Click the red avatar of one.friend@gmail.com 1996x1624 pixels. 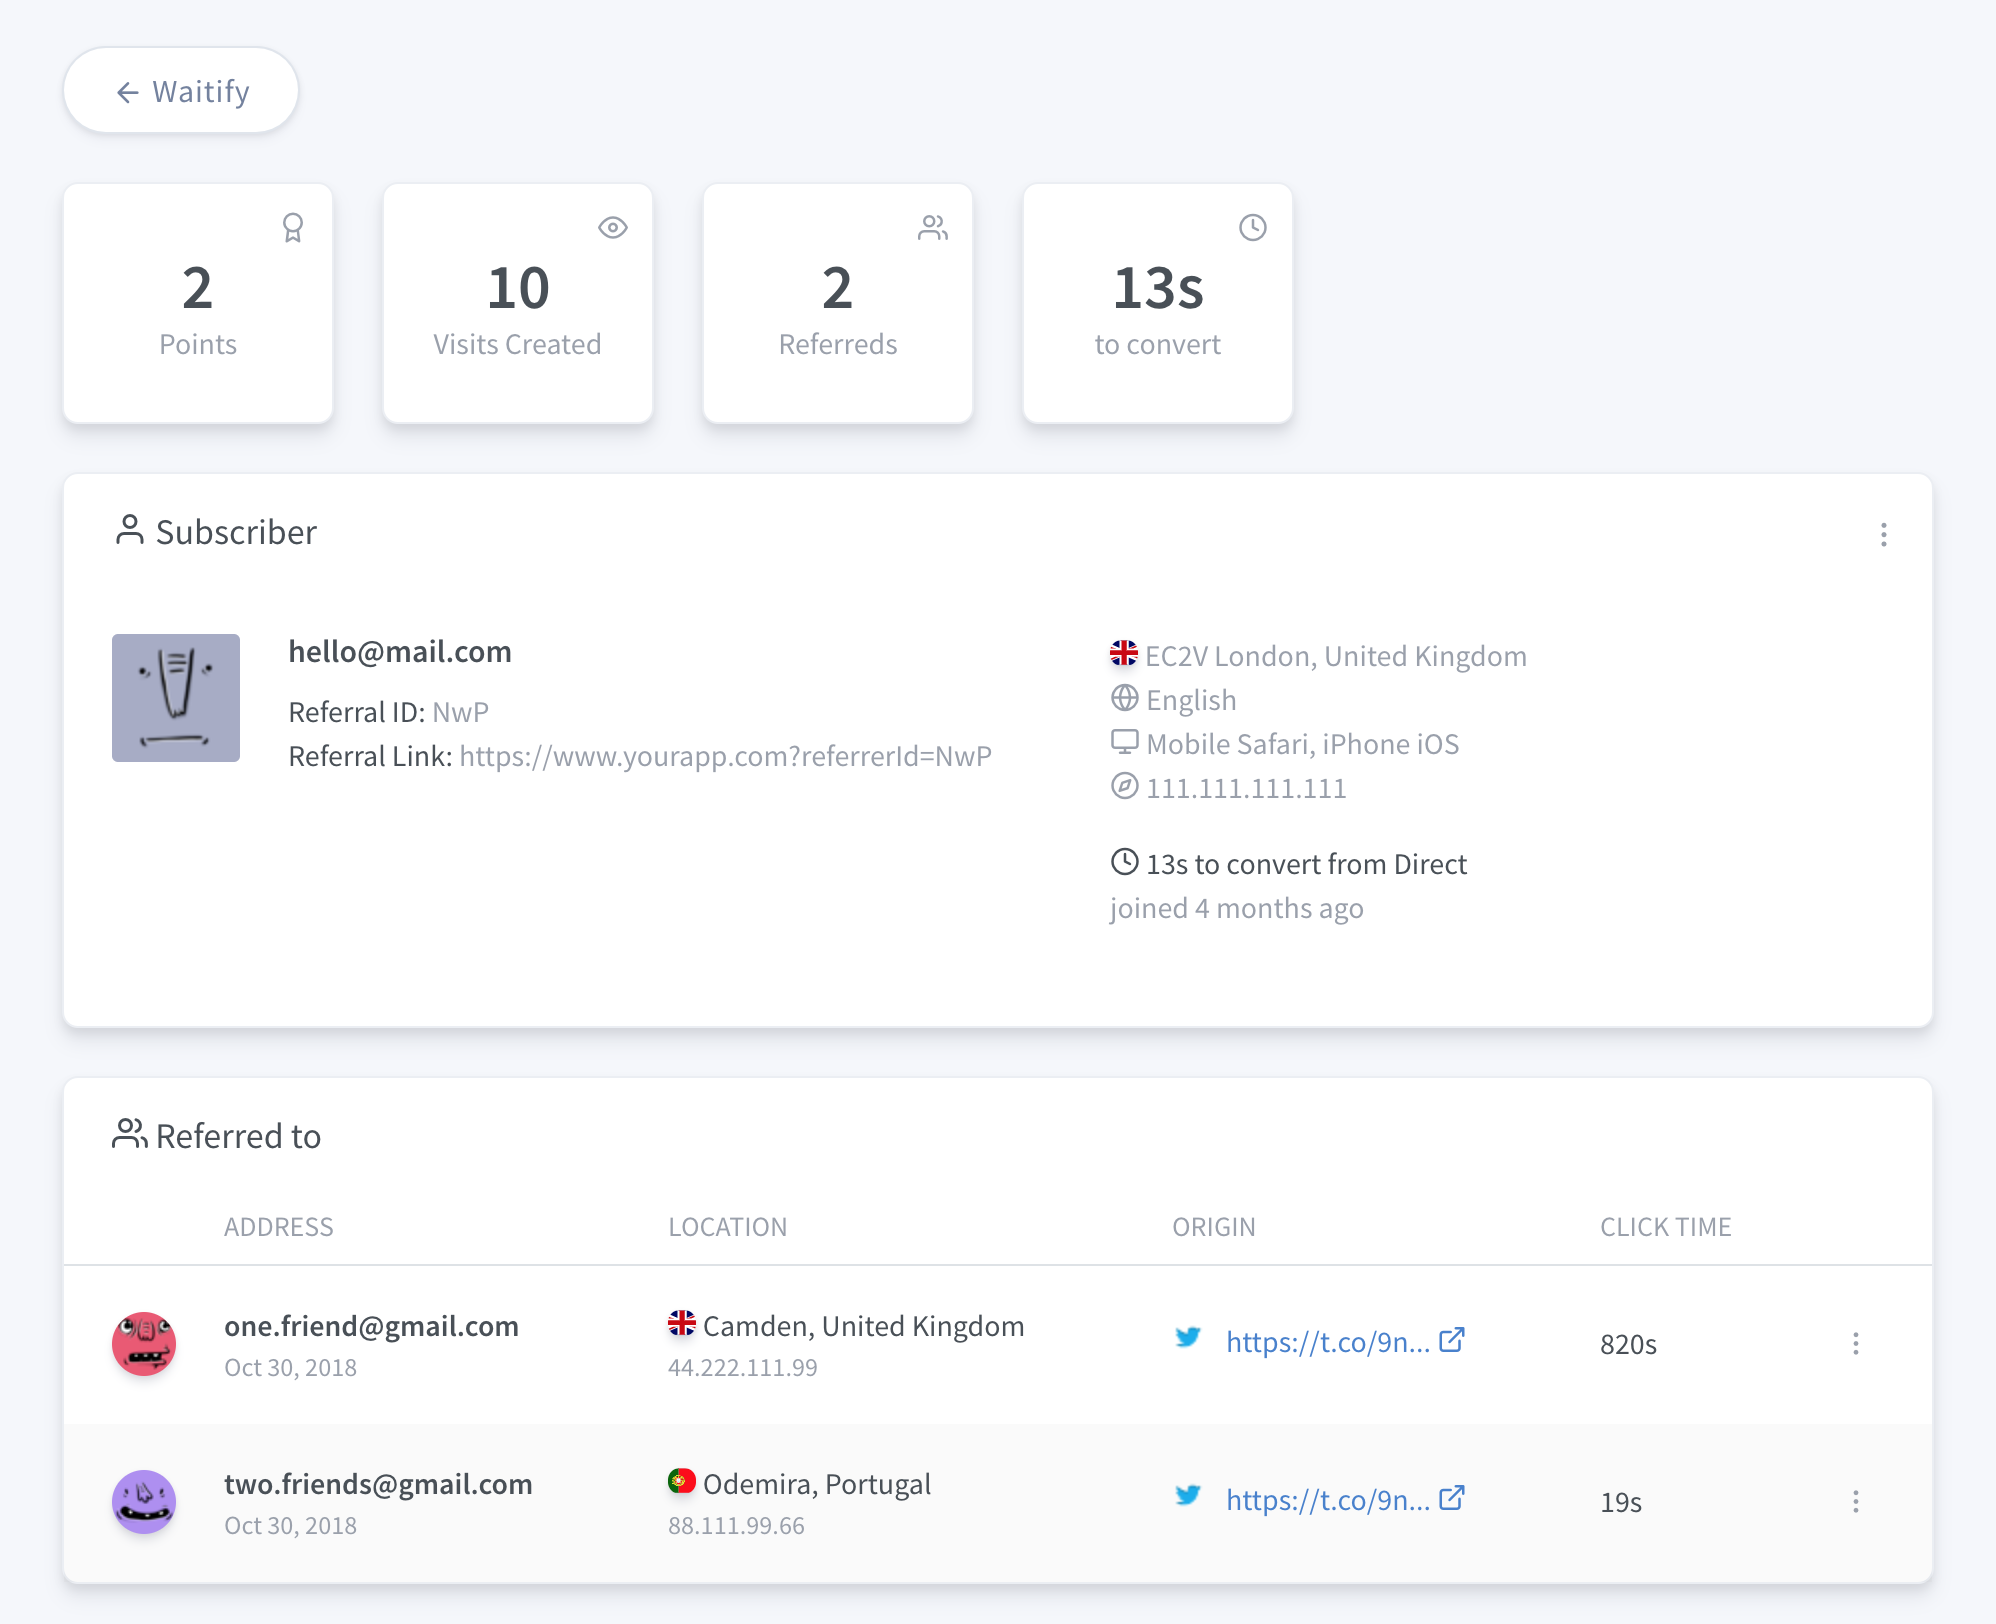point(144,1343)
